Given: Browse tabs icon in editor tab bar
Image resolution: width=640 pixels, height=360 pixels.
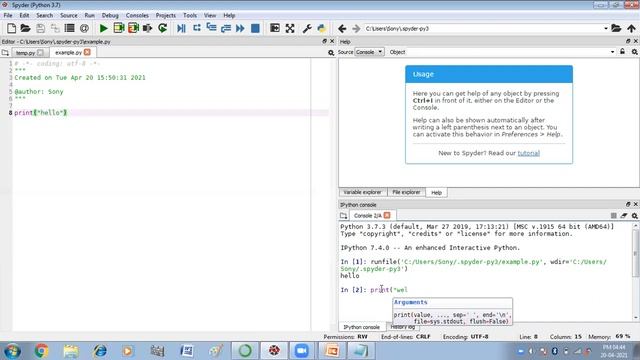Looking at the screenshot, I should point(5,53).
